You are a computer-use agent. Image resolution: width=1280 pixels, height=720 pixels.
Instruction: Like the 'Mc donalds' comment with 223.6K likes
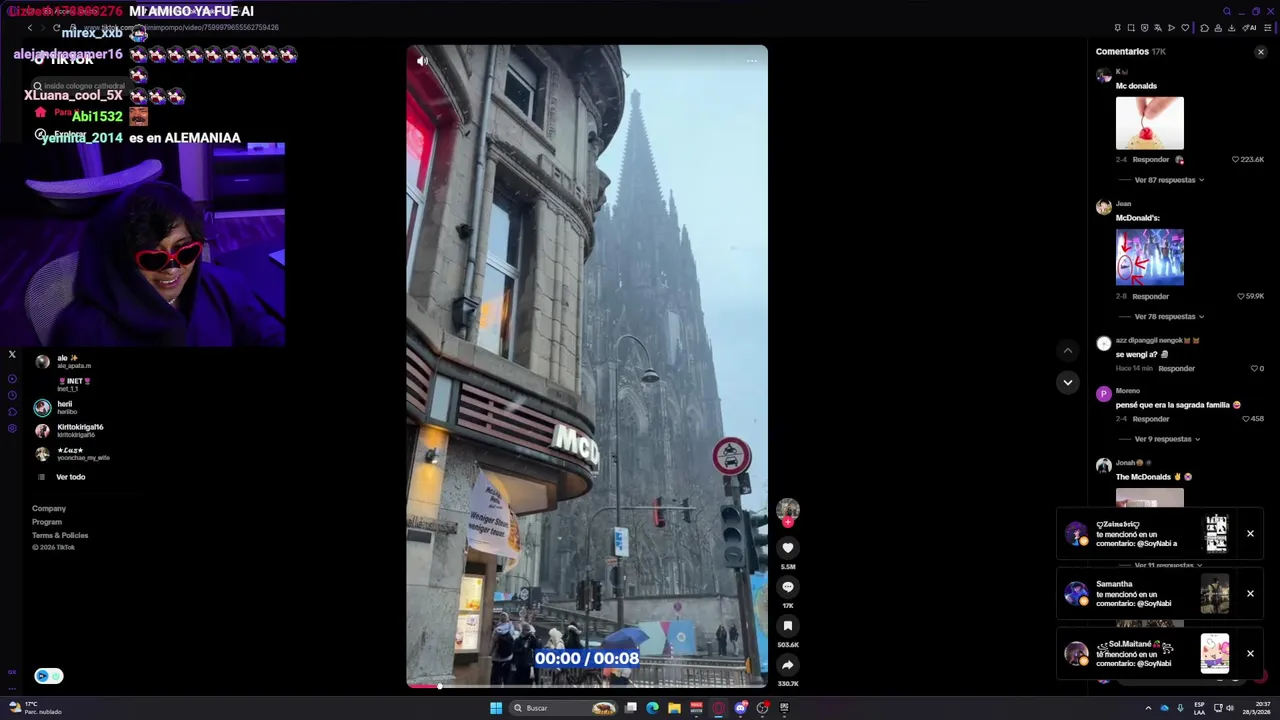[1236, 159]
